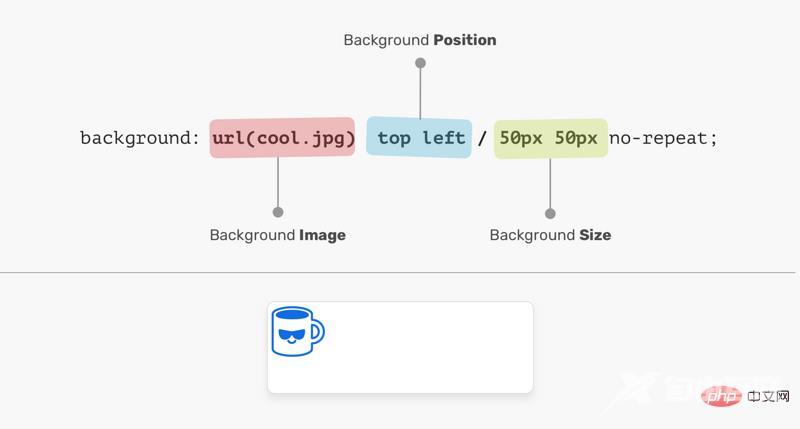Click the connector line above top left
The height and width of the screenshot is (429, 800).
click(420, 95)
